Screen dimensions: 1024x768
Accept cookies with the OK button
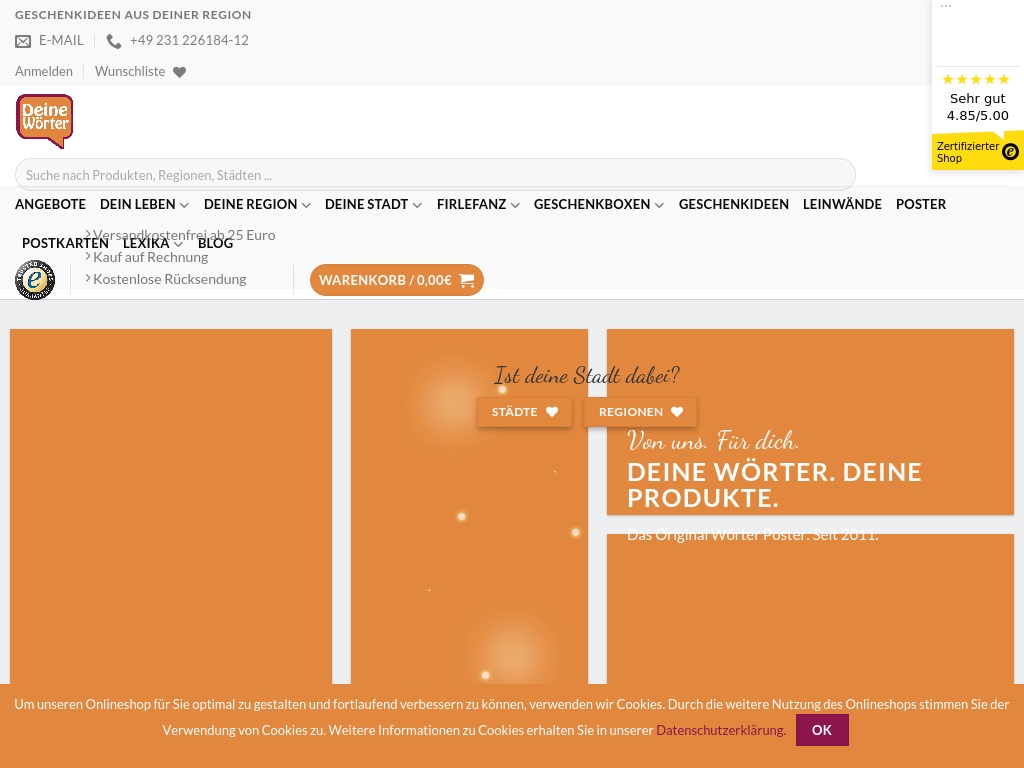[x=822, y=730]
